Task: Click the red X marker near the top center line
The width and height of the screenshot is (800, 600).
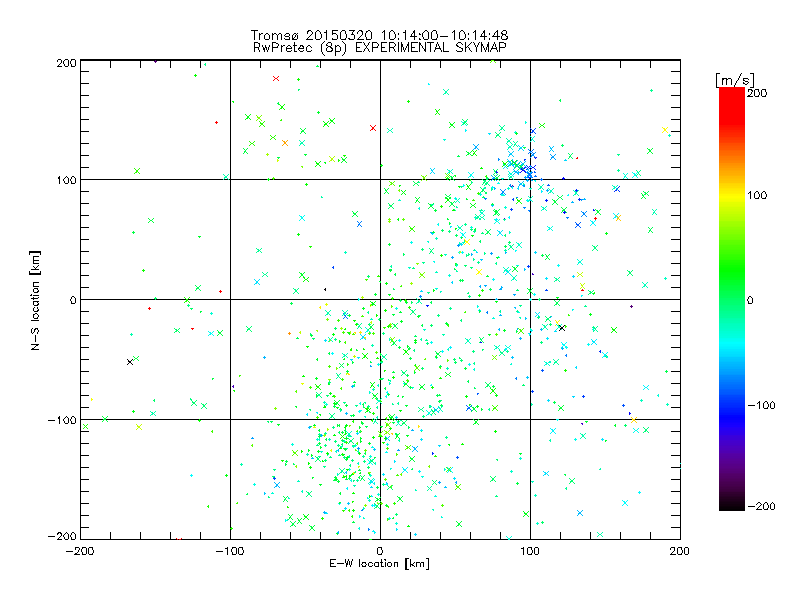Action: (x=373, y=128)
